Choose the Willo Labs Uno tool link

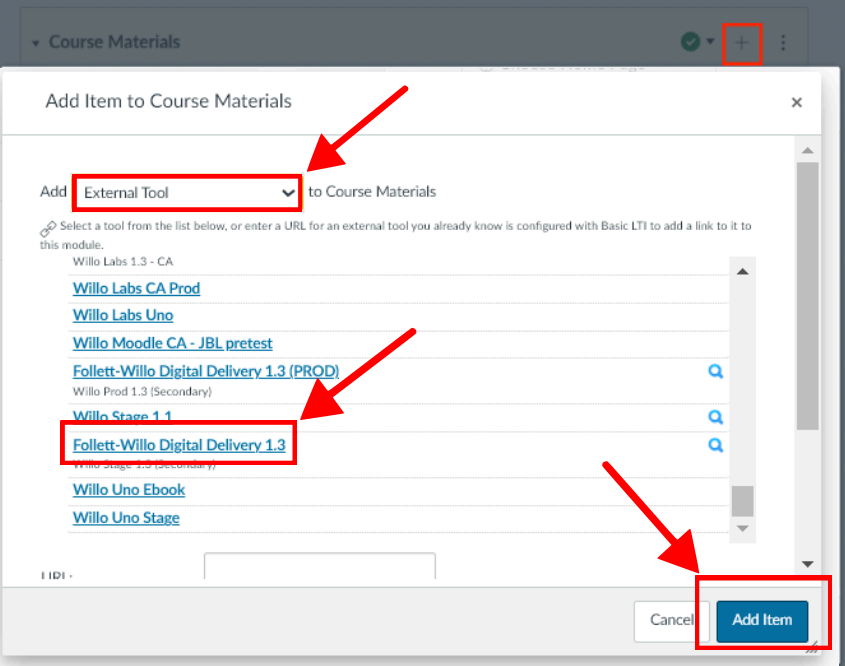(123, 315)
